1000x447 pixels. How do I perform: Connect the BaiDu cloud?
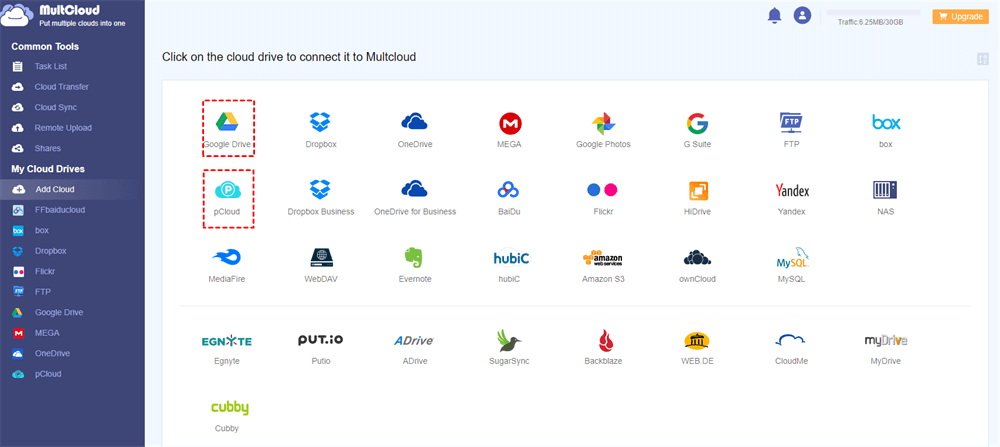[509, 198]
